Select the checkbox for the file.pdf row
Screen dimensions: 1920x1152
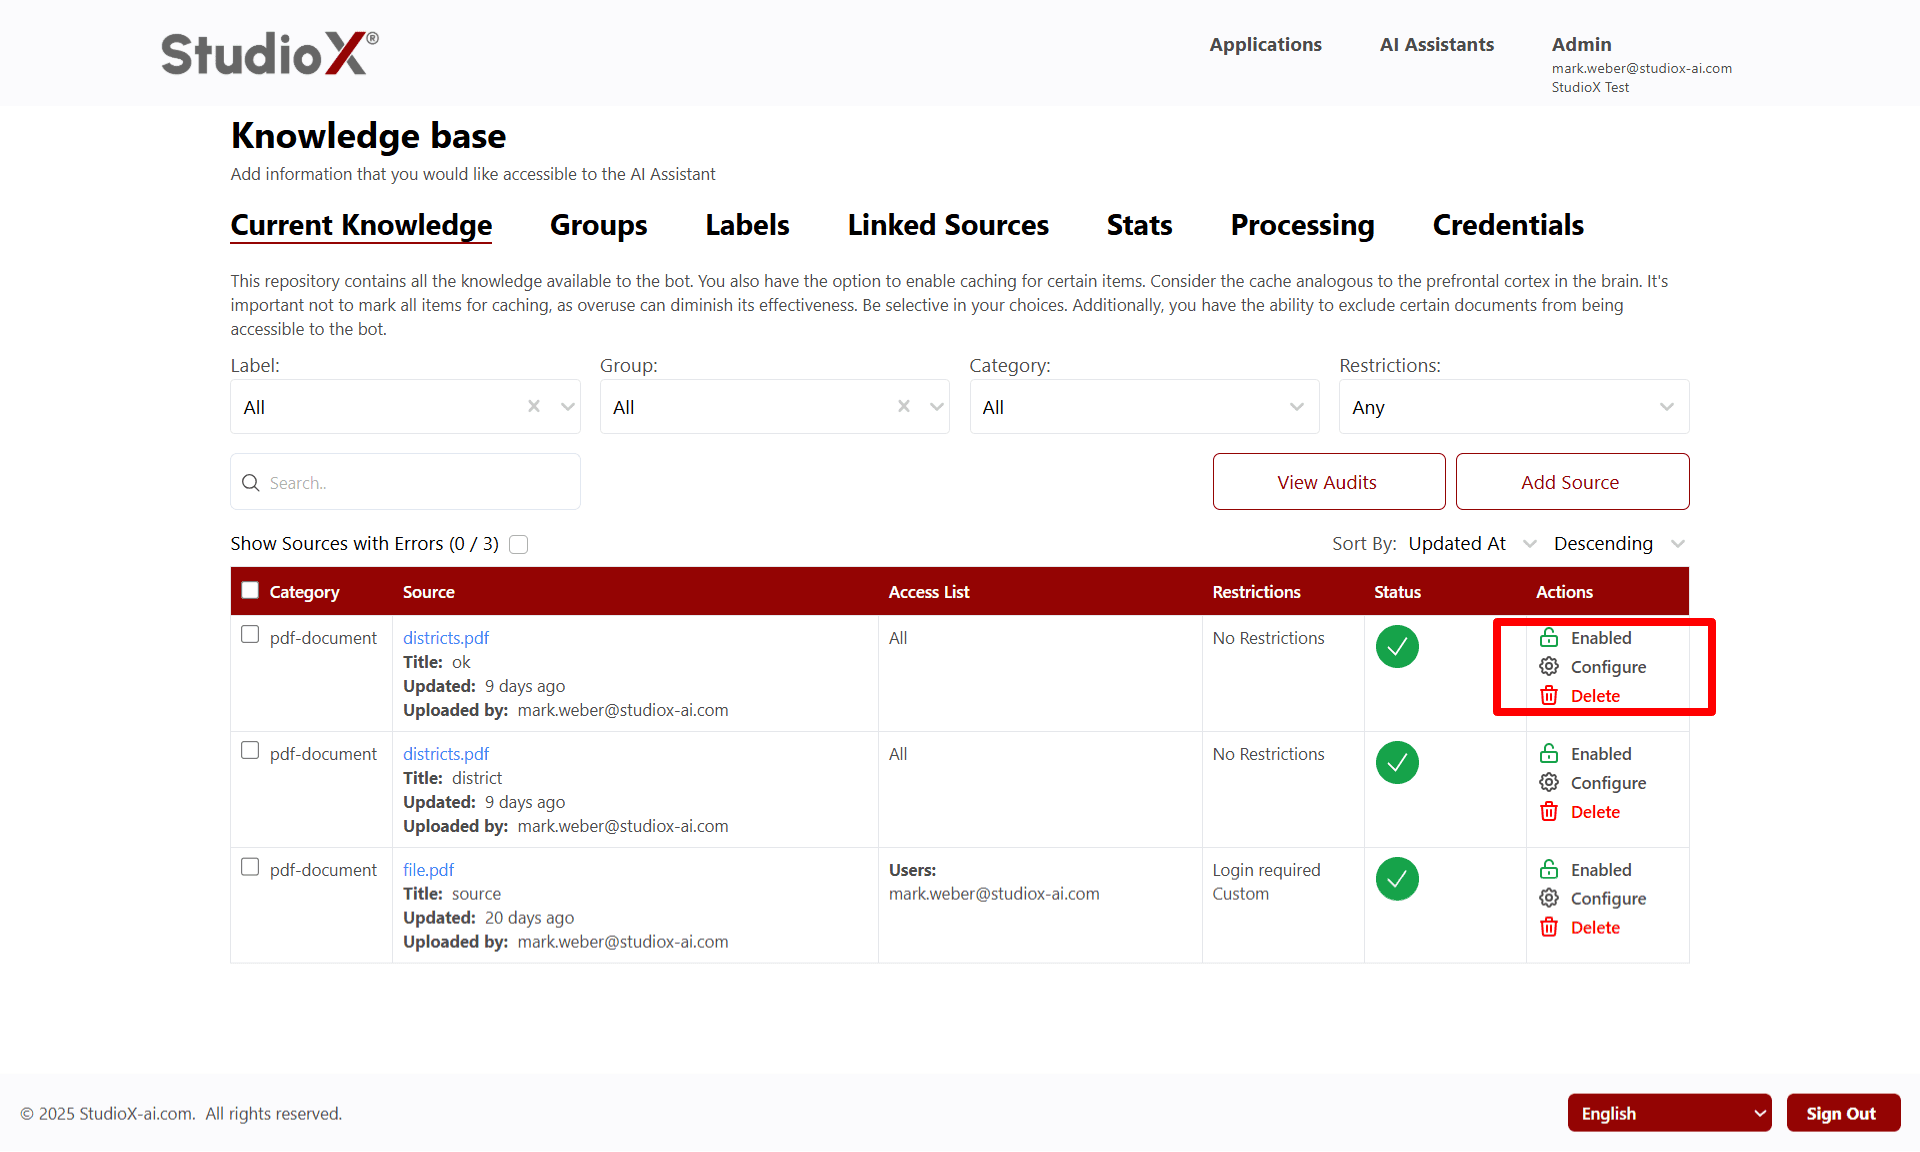pos(249,867)
